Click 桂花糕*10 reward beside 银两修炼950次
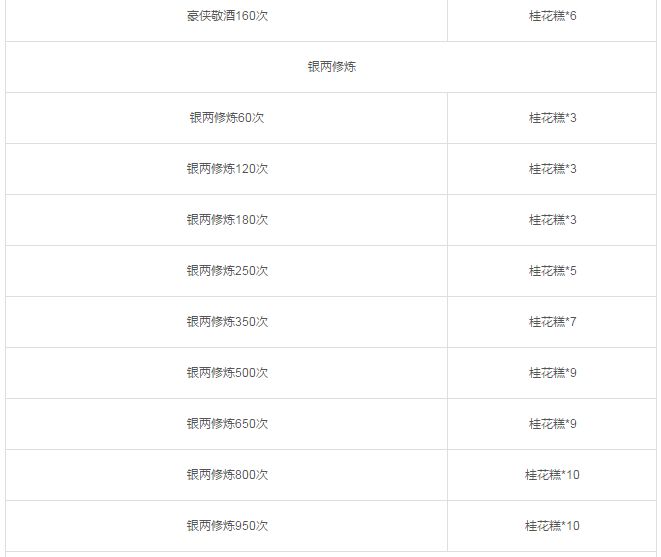Viewport: 661px width, 557px height. [552, 526]
